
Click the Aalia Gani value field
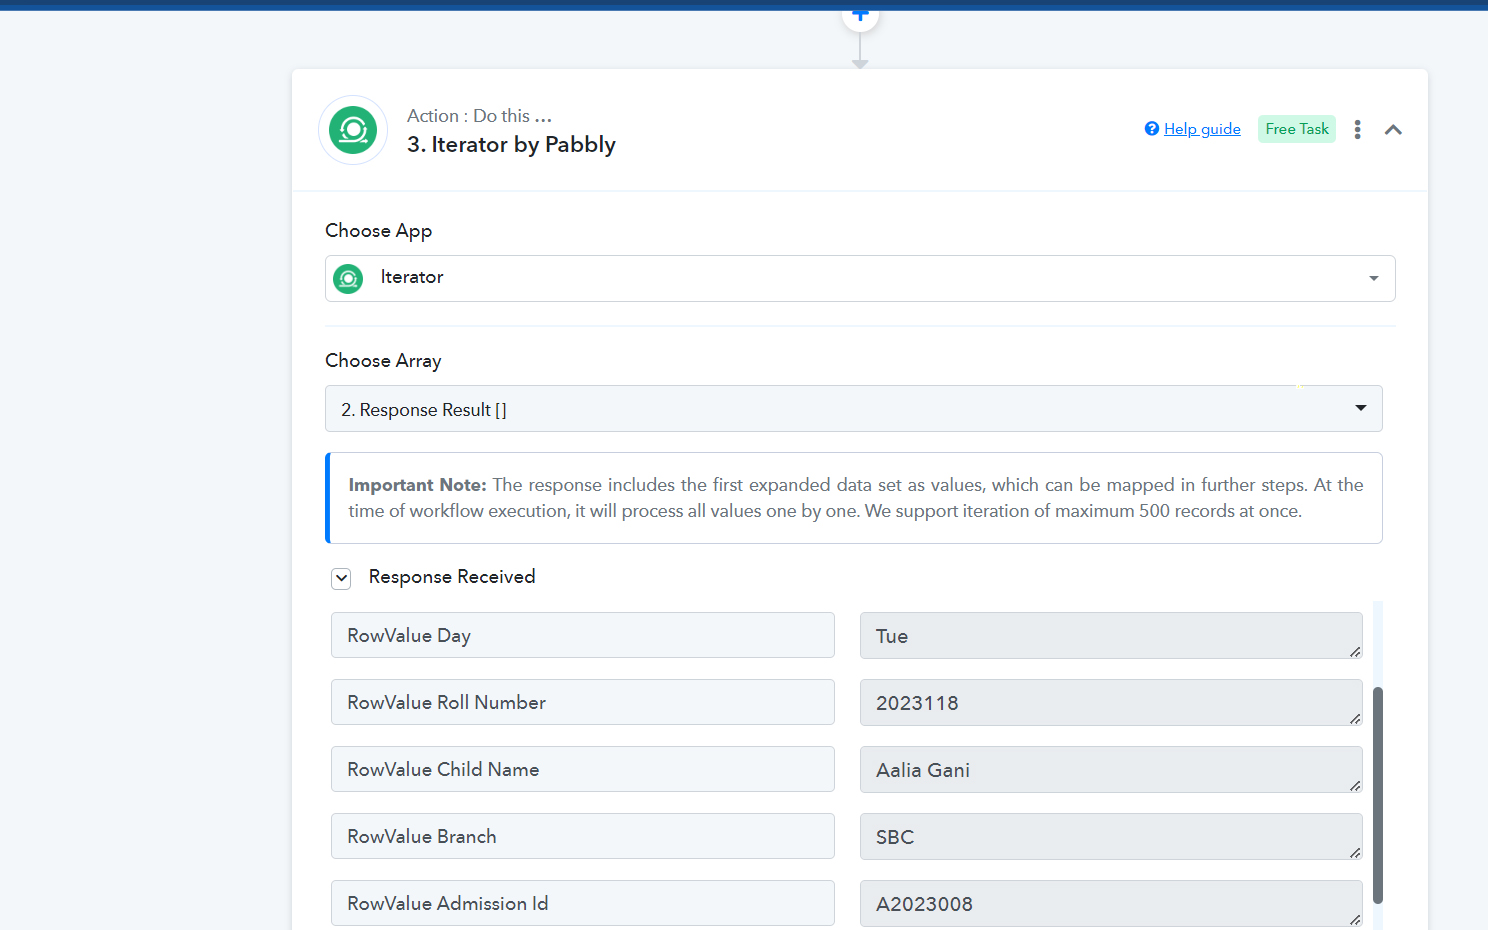pos(1111,770)
